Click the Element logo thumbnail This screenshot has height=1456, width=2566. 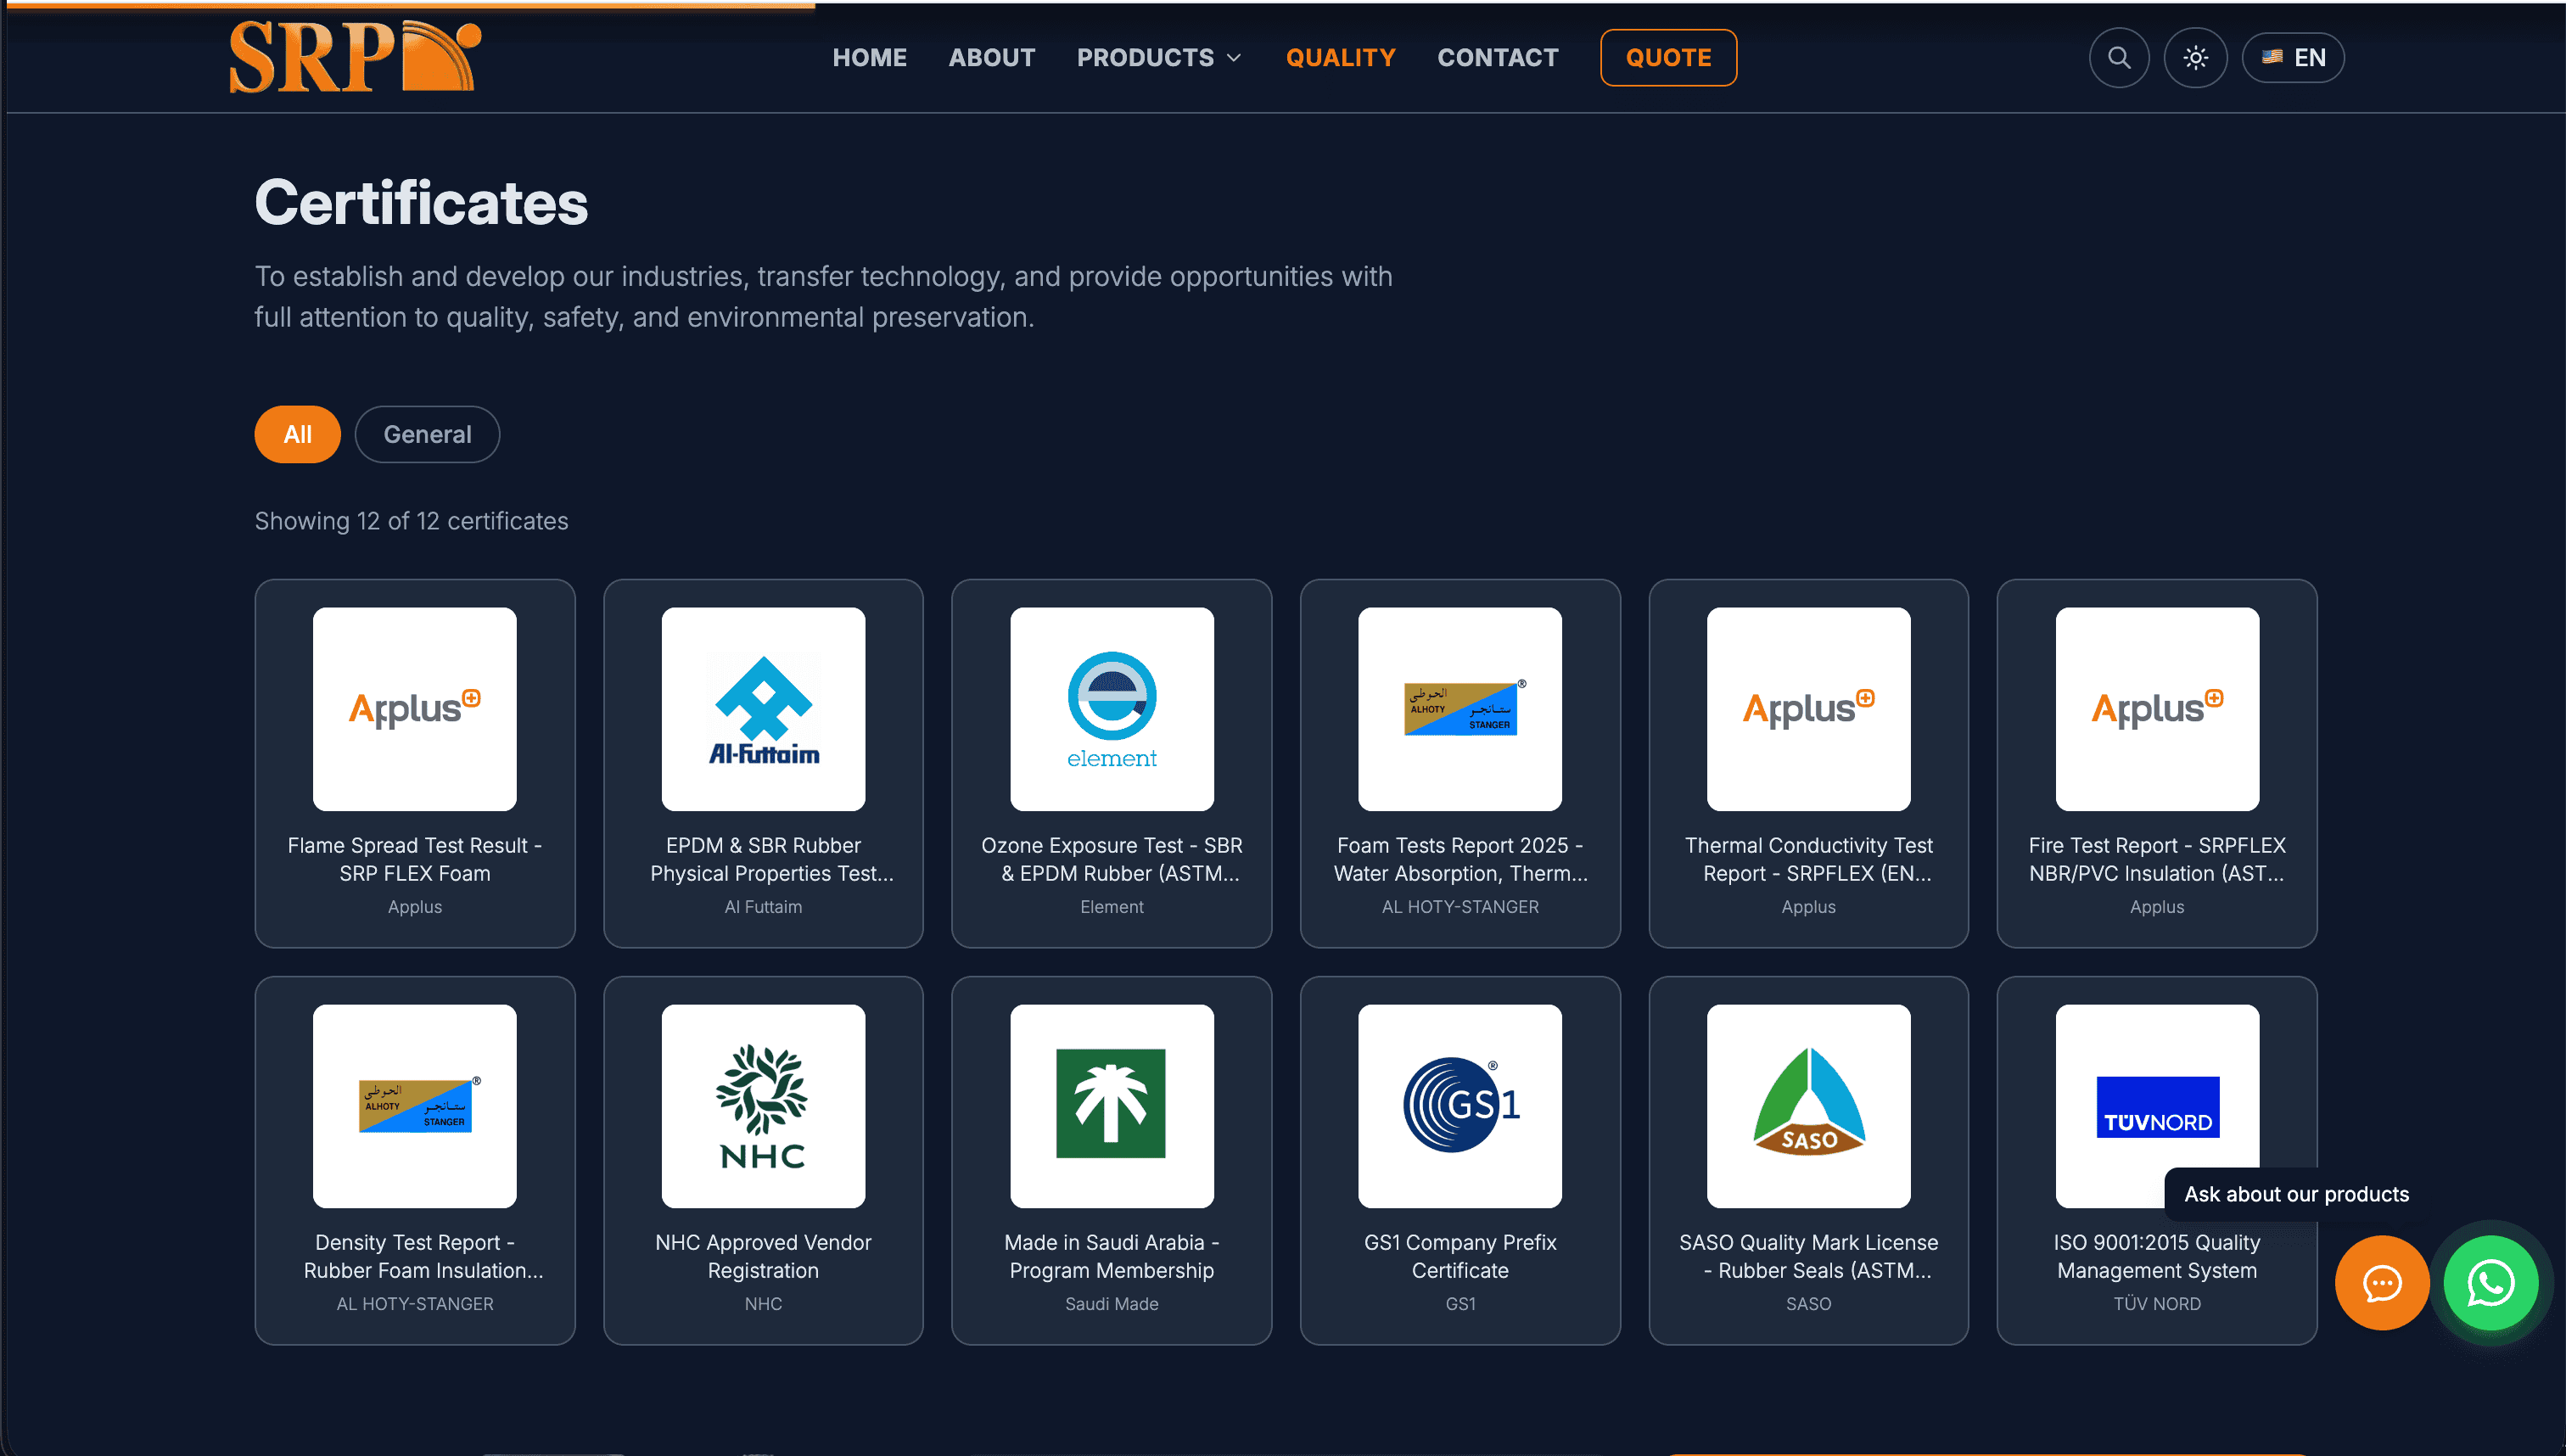click(x=1111, y=709)
